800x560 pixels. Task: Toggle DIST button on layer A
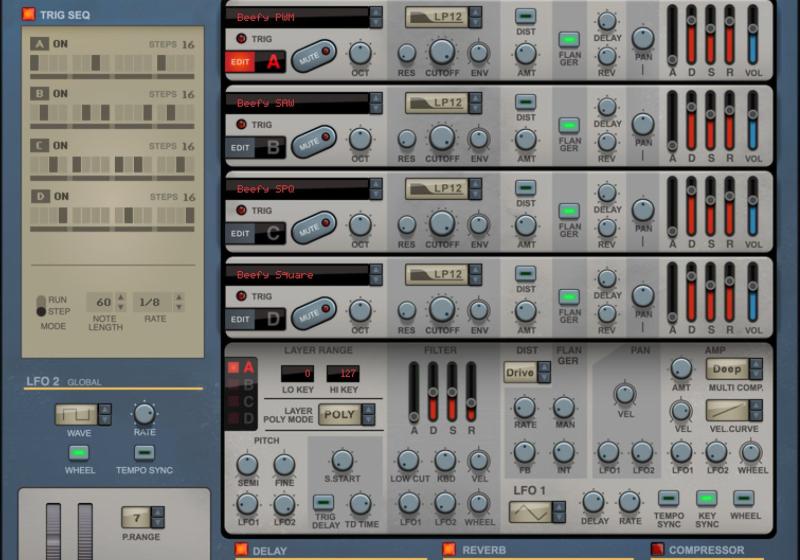click(x=525, y=16)
